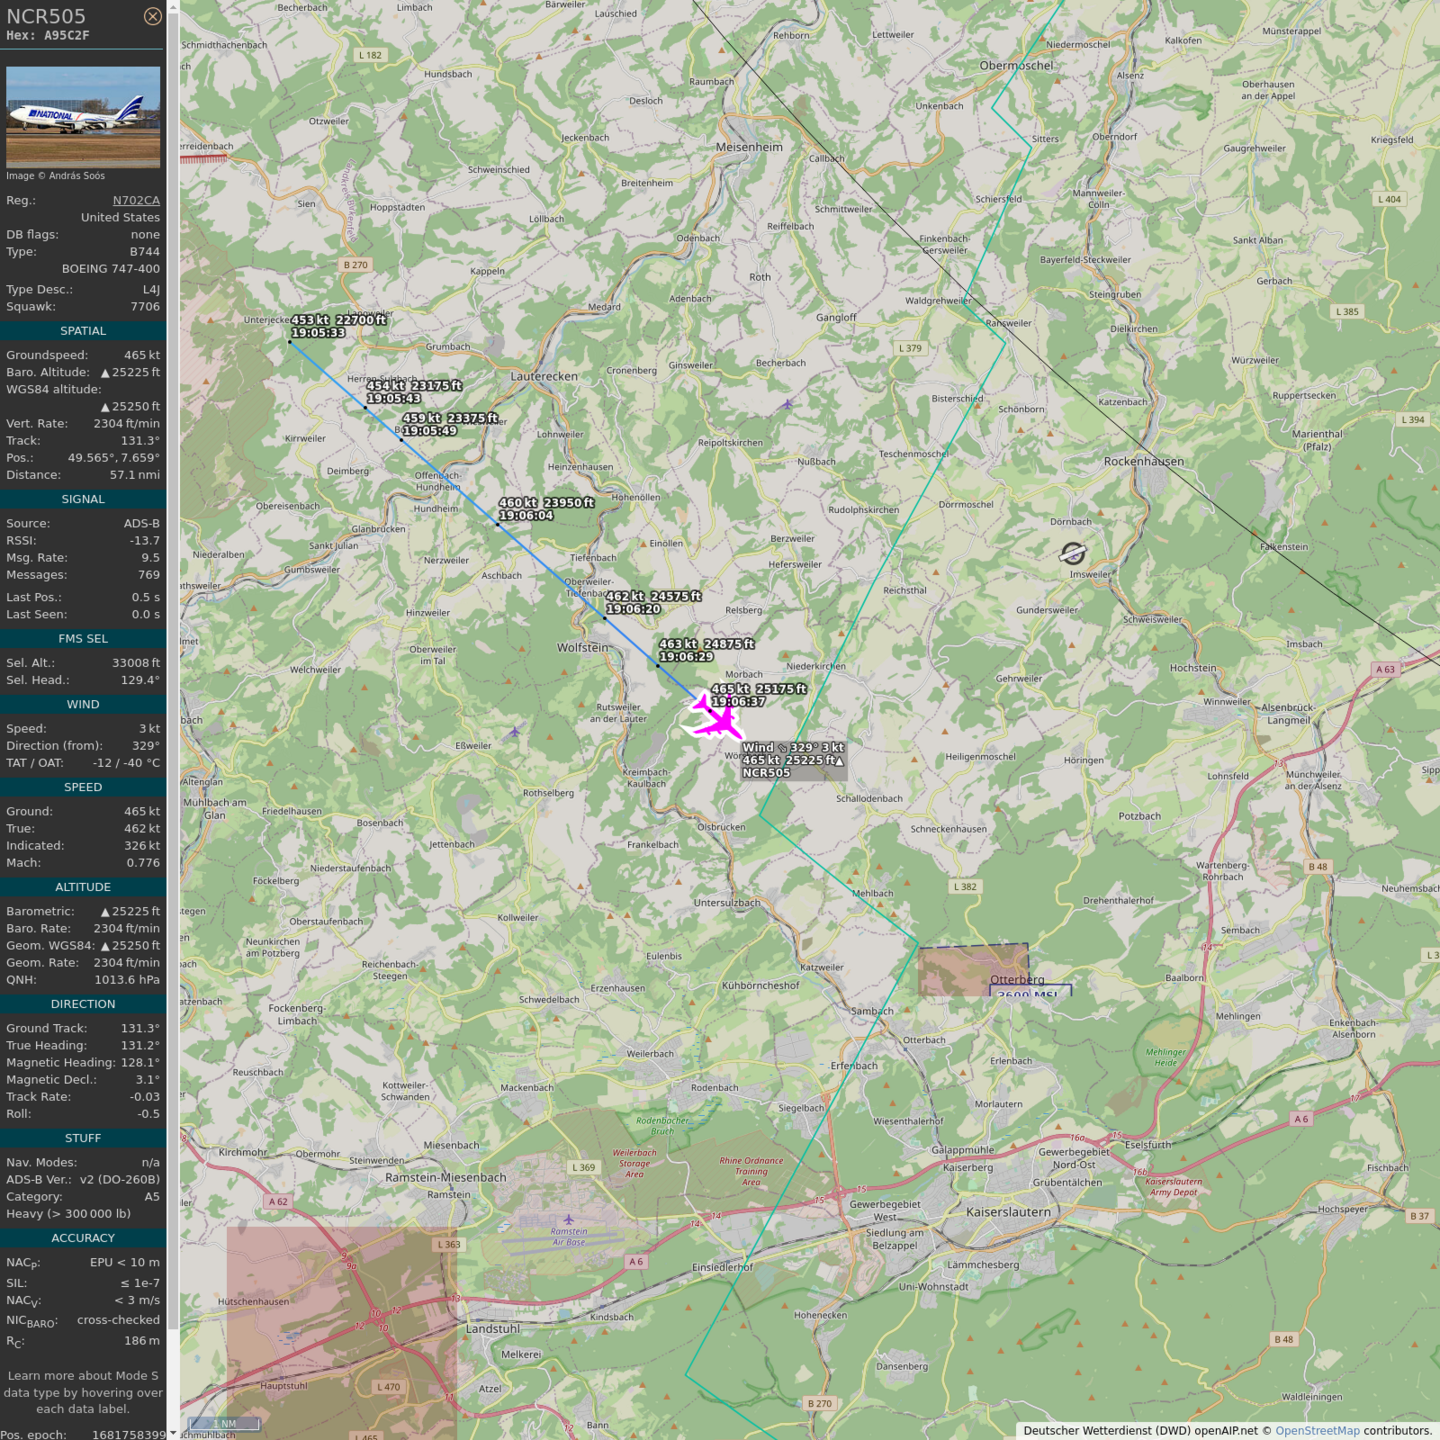Click the National 747 aircraft photo
1440x1440 pixels.
pos(83,117)
